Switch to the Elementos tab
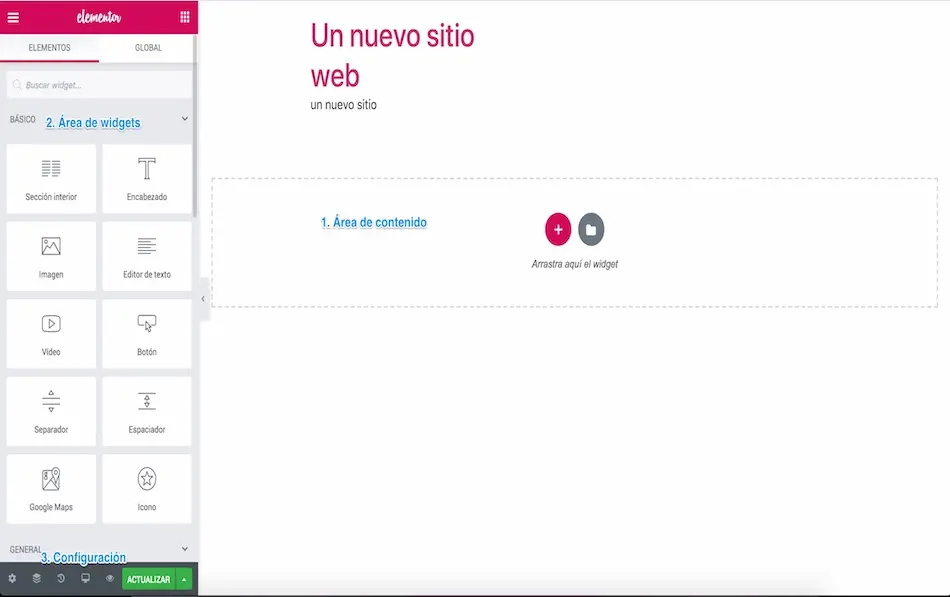The image size is (950, 597). (x=50, y=47)
